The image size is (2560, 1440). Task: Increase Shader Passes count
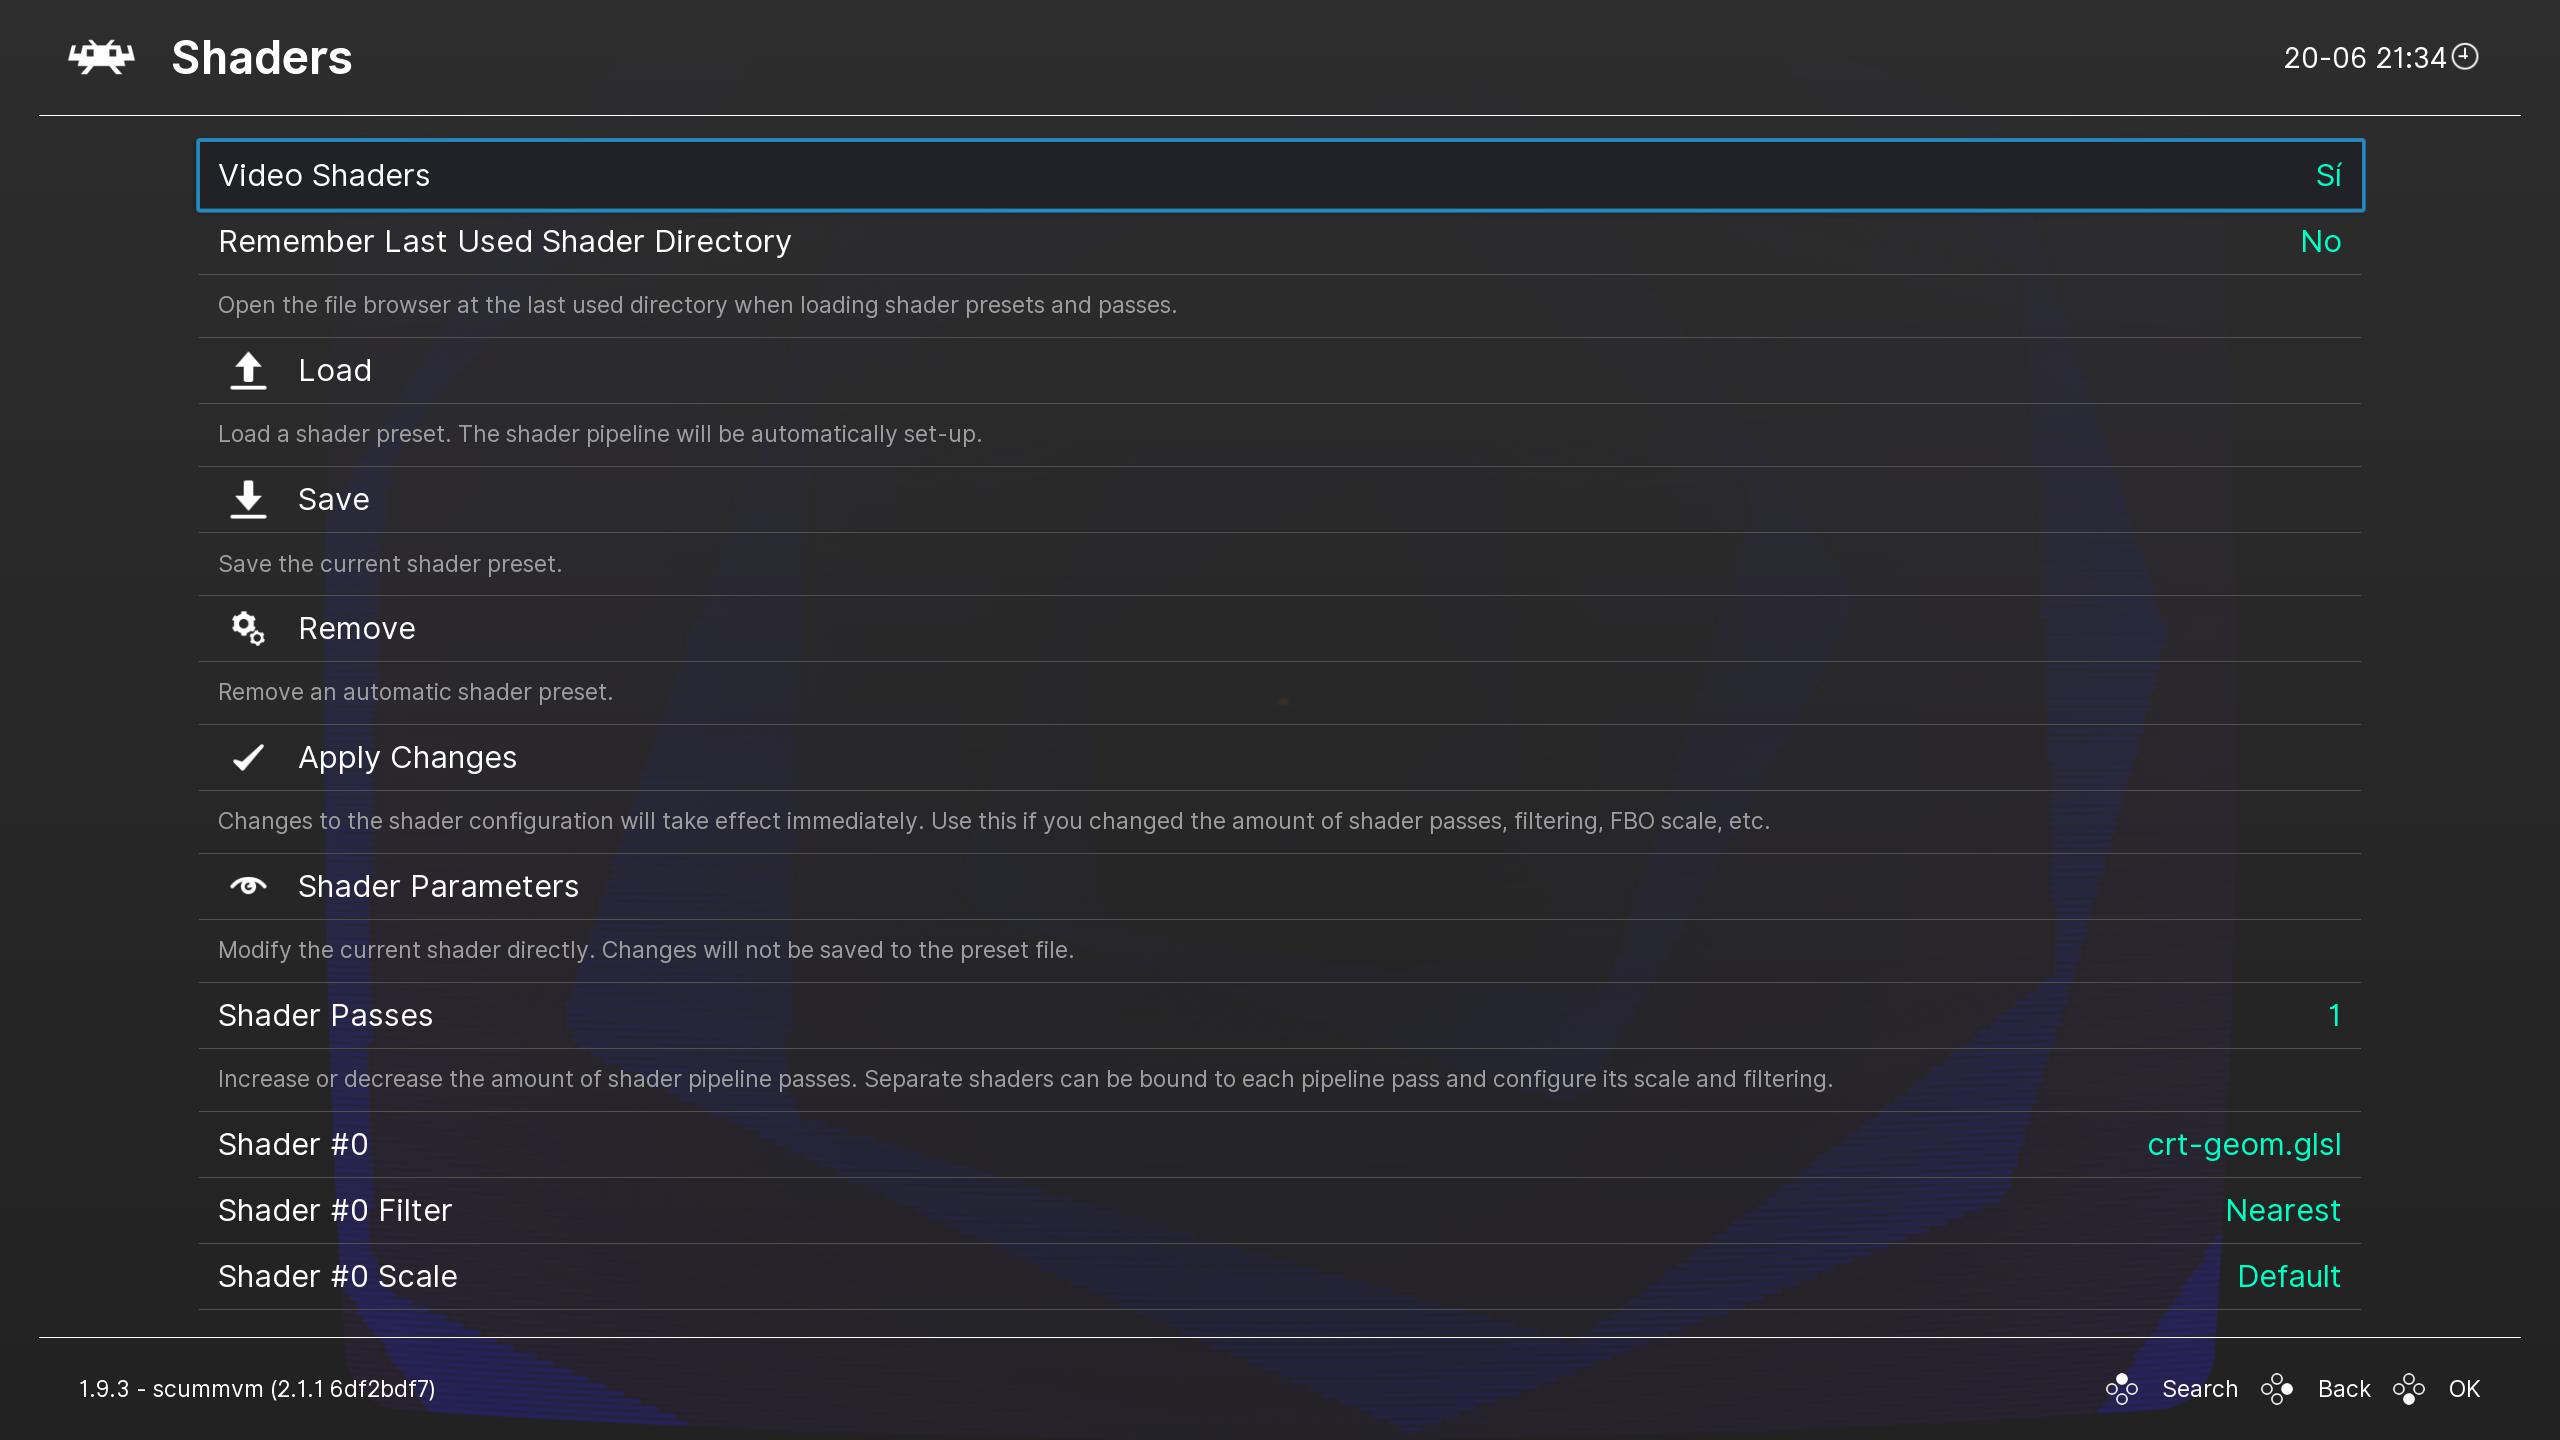[1280, 1015]
